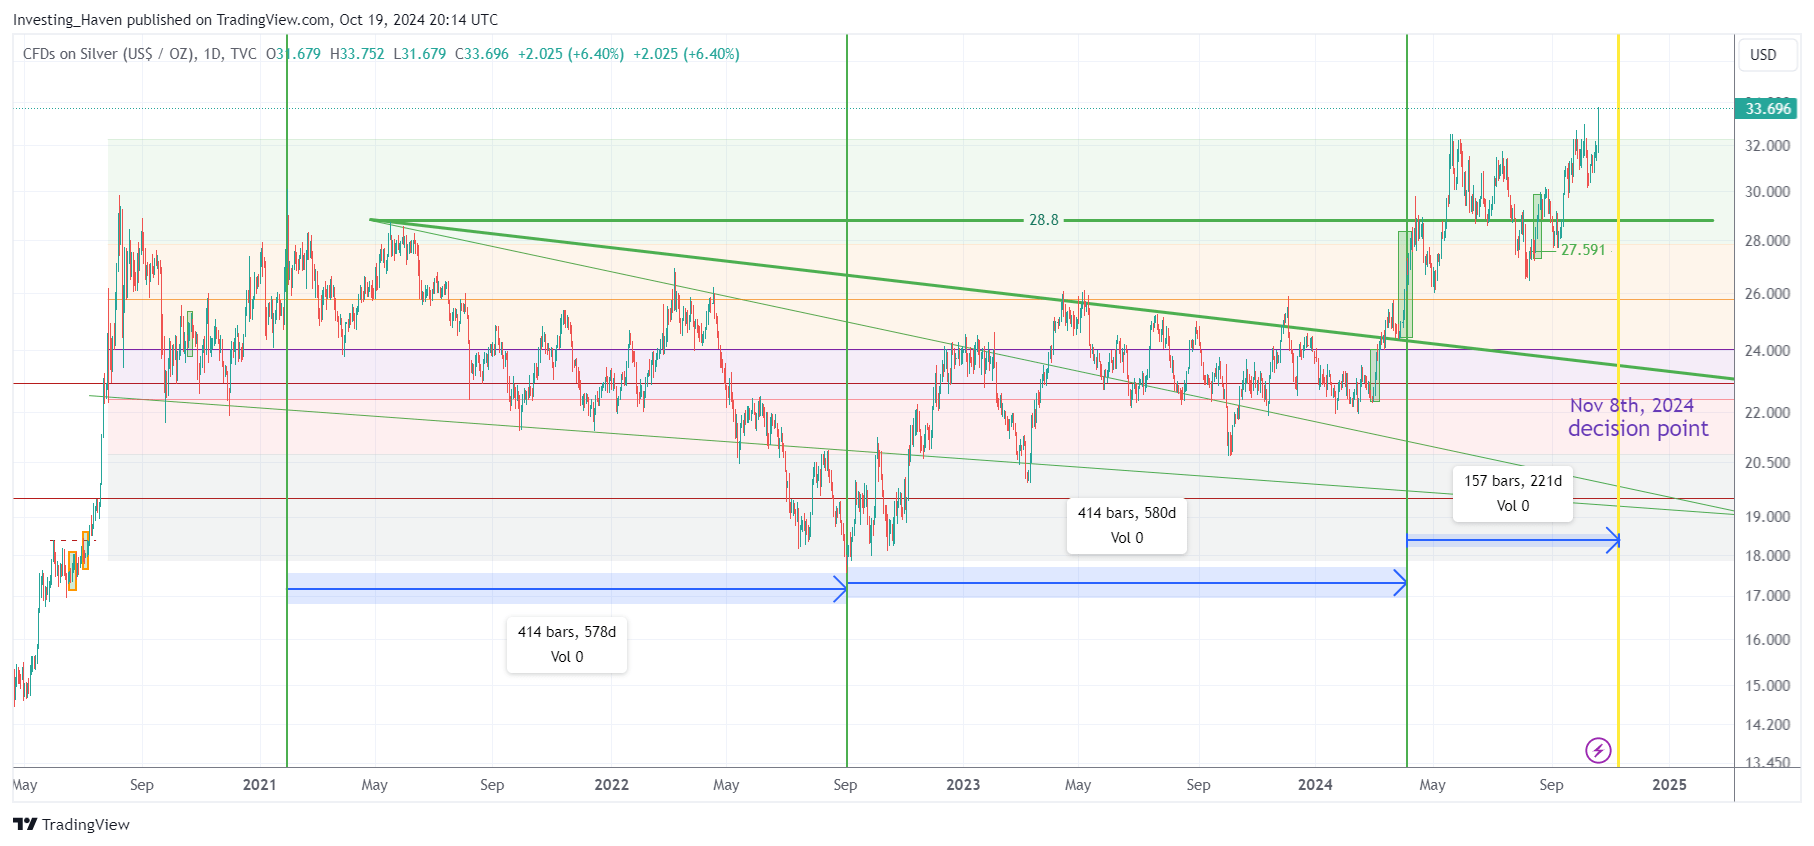
Task: Click the 15.000 price axis label
Action: [1767, 686]
